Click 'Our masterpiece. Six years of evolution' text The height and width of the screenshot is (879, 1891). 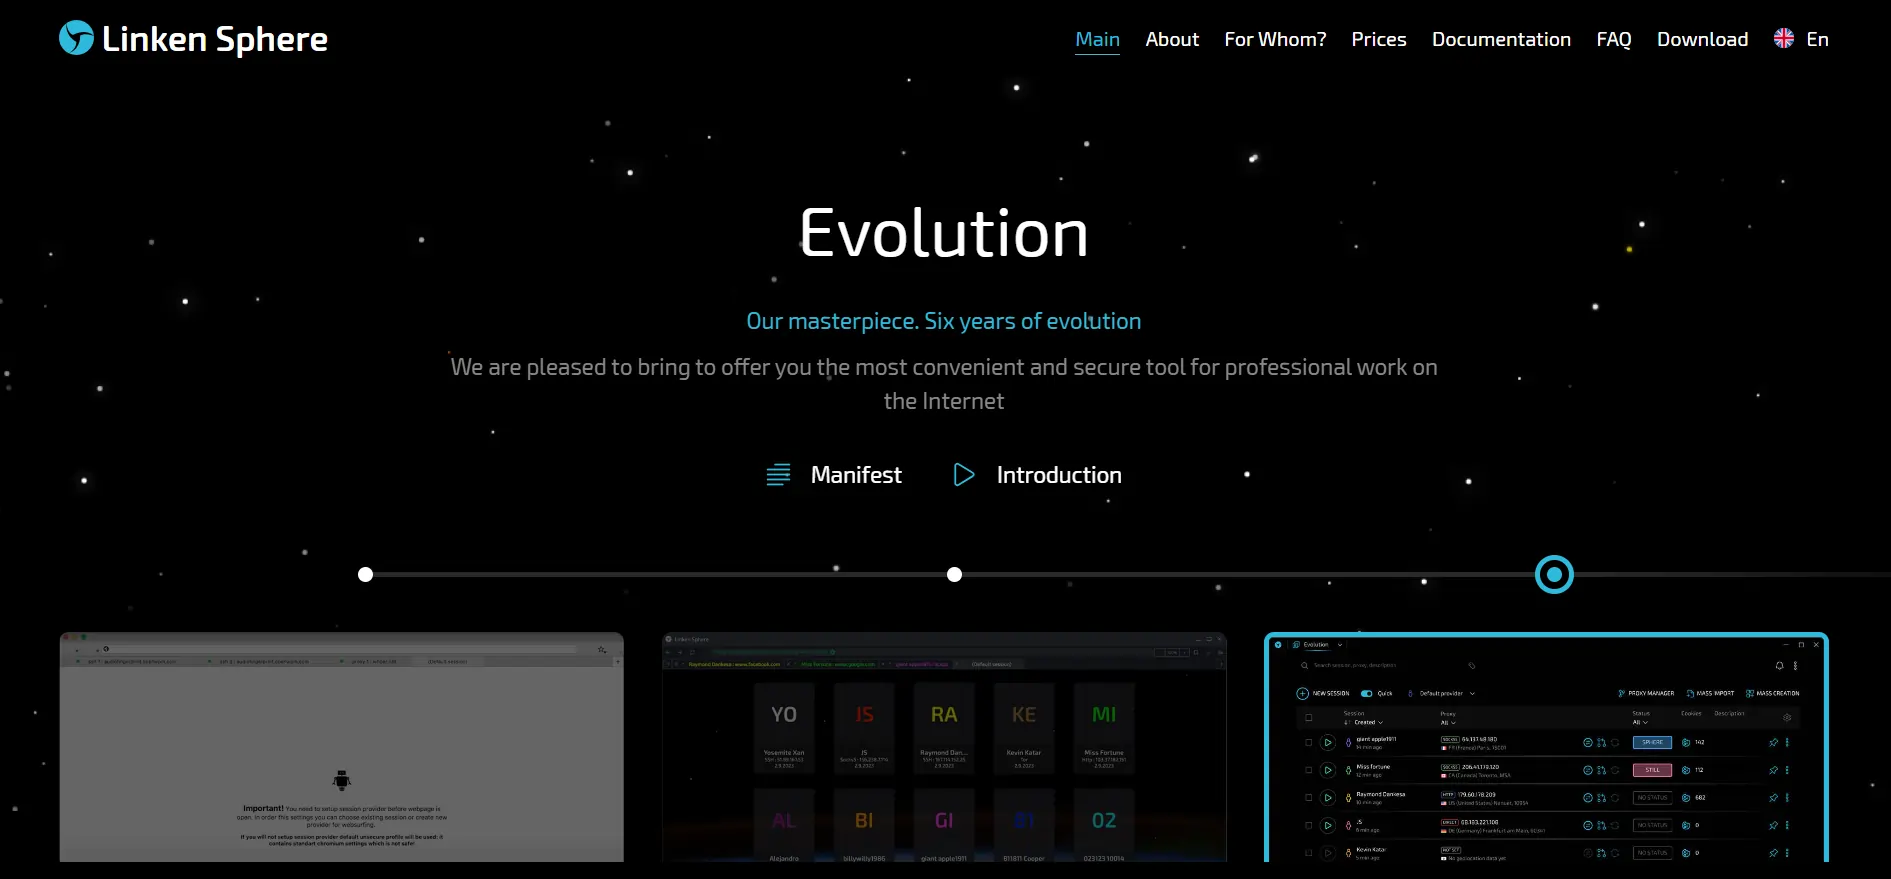pos(944,321)
